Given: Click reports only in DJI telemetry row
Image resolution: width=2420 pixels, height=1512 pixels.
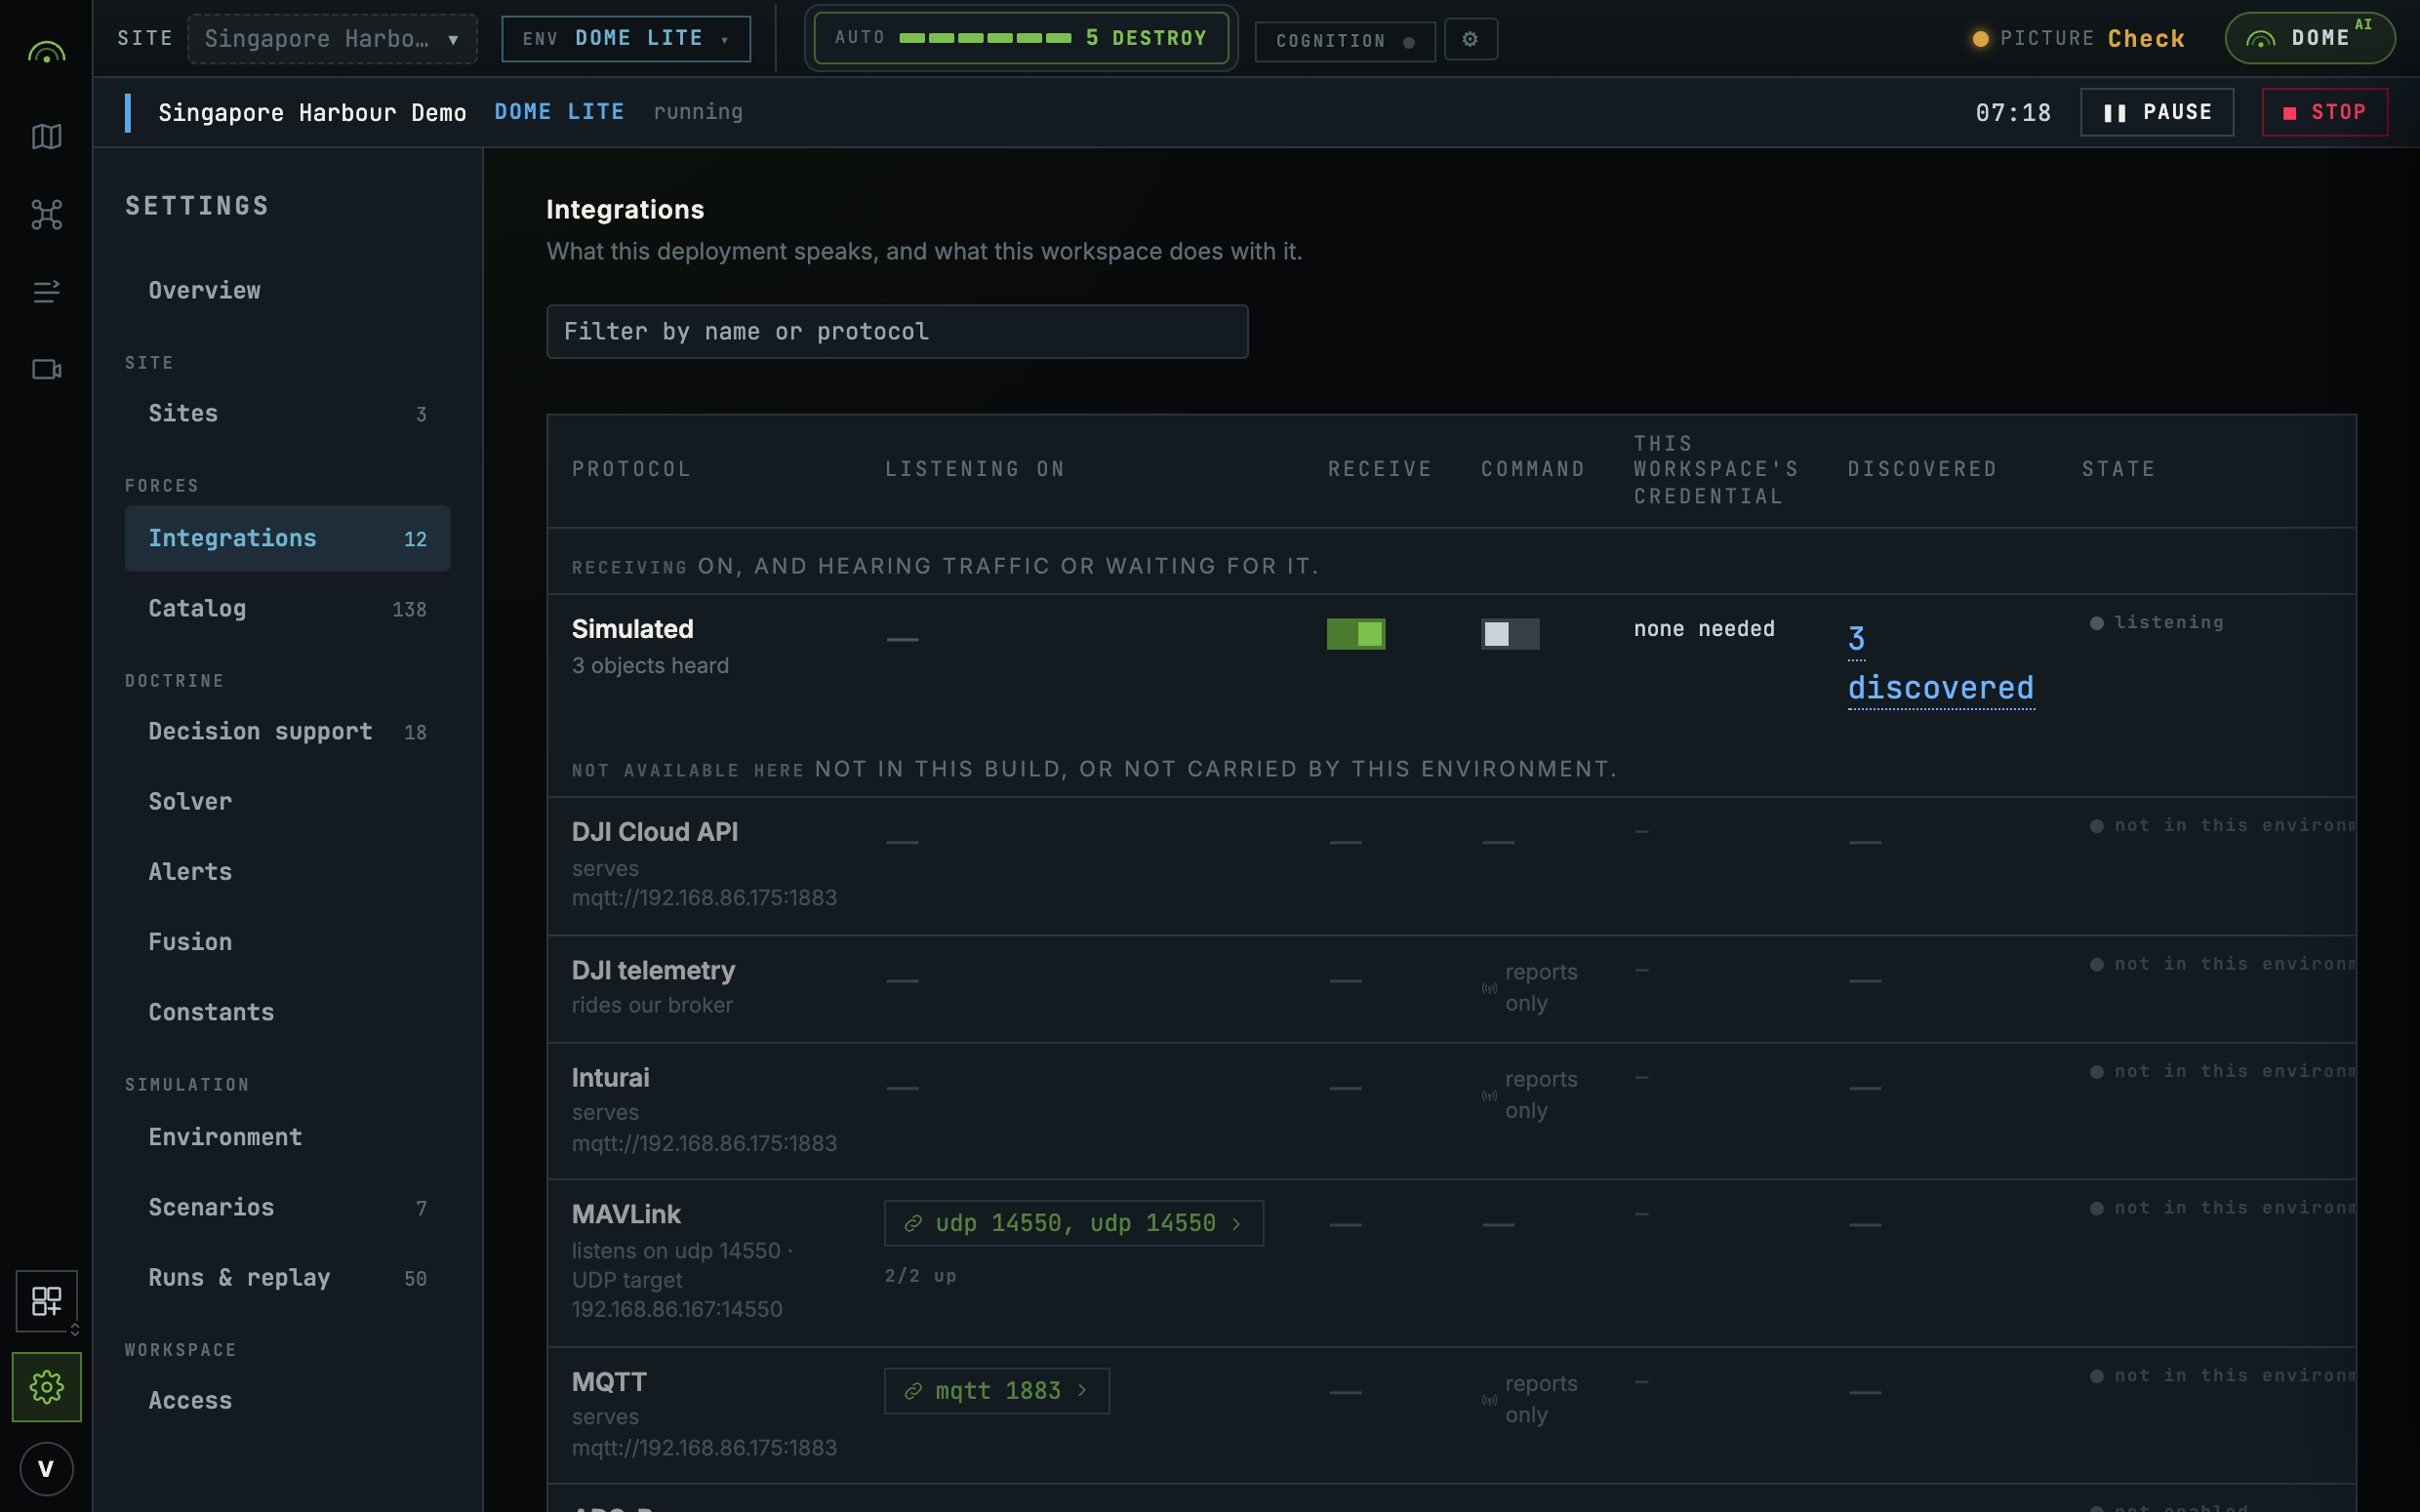Looking at the screenshot, I should coord(1540,987).
